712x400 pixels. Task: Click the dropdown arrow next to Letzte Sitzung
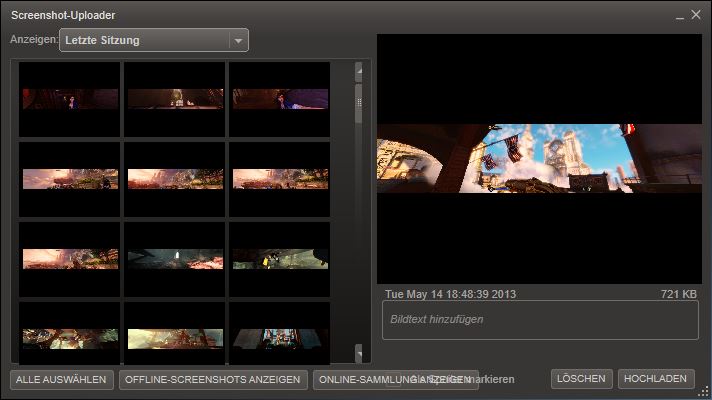click(x=238, y=40)
